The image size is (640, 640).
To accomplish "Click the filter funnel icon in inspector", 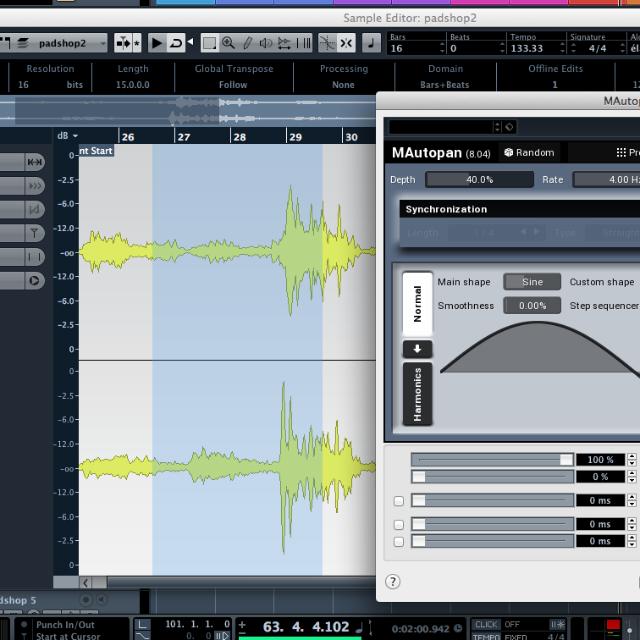I will coord(35,233).
